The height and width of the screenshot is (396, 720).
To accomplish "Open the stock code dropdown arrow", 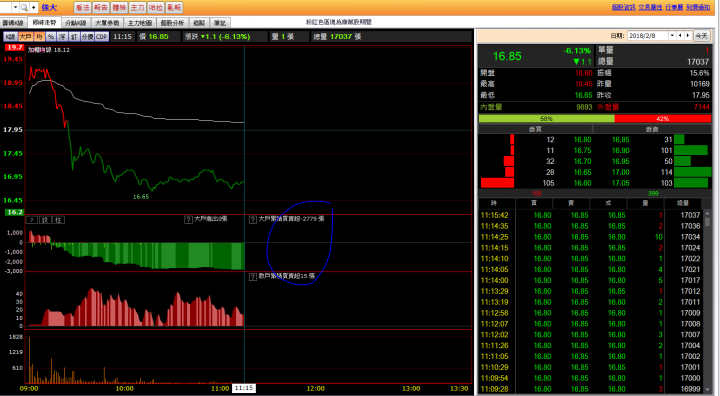I will 15,7.
